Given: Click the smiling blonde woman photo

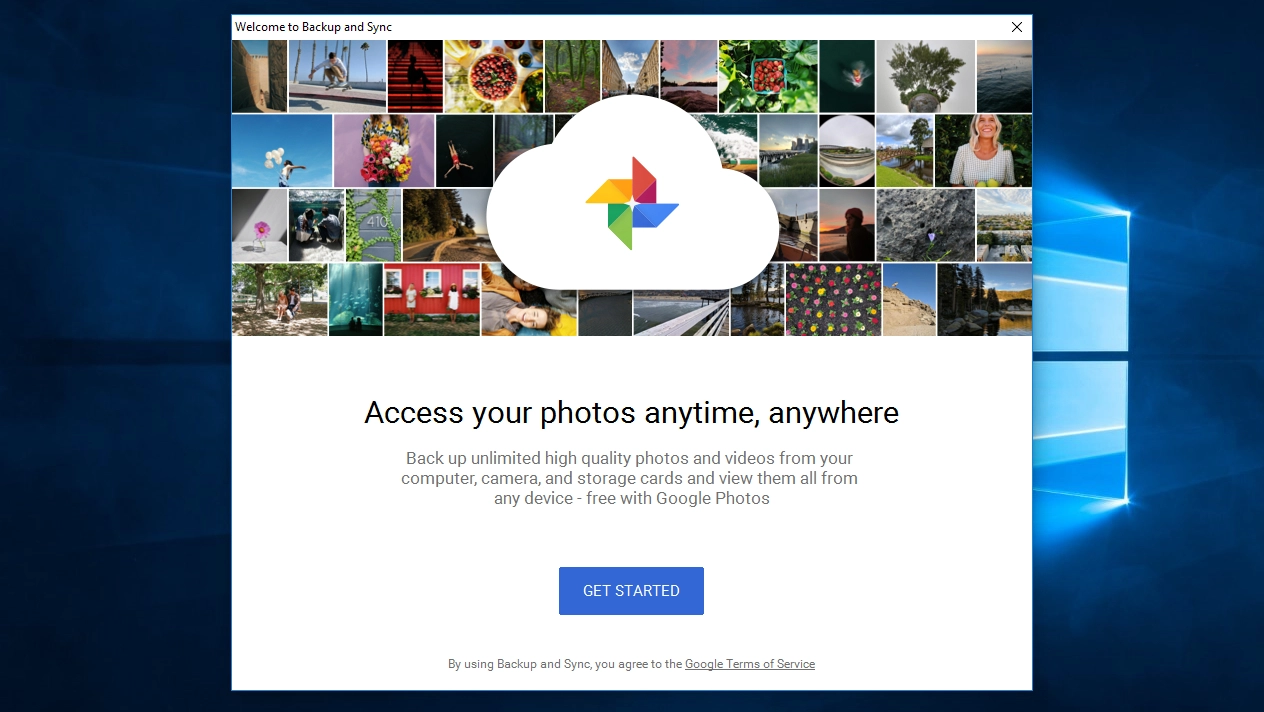Looking at the screenshot, I should (x=983, y=151).
